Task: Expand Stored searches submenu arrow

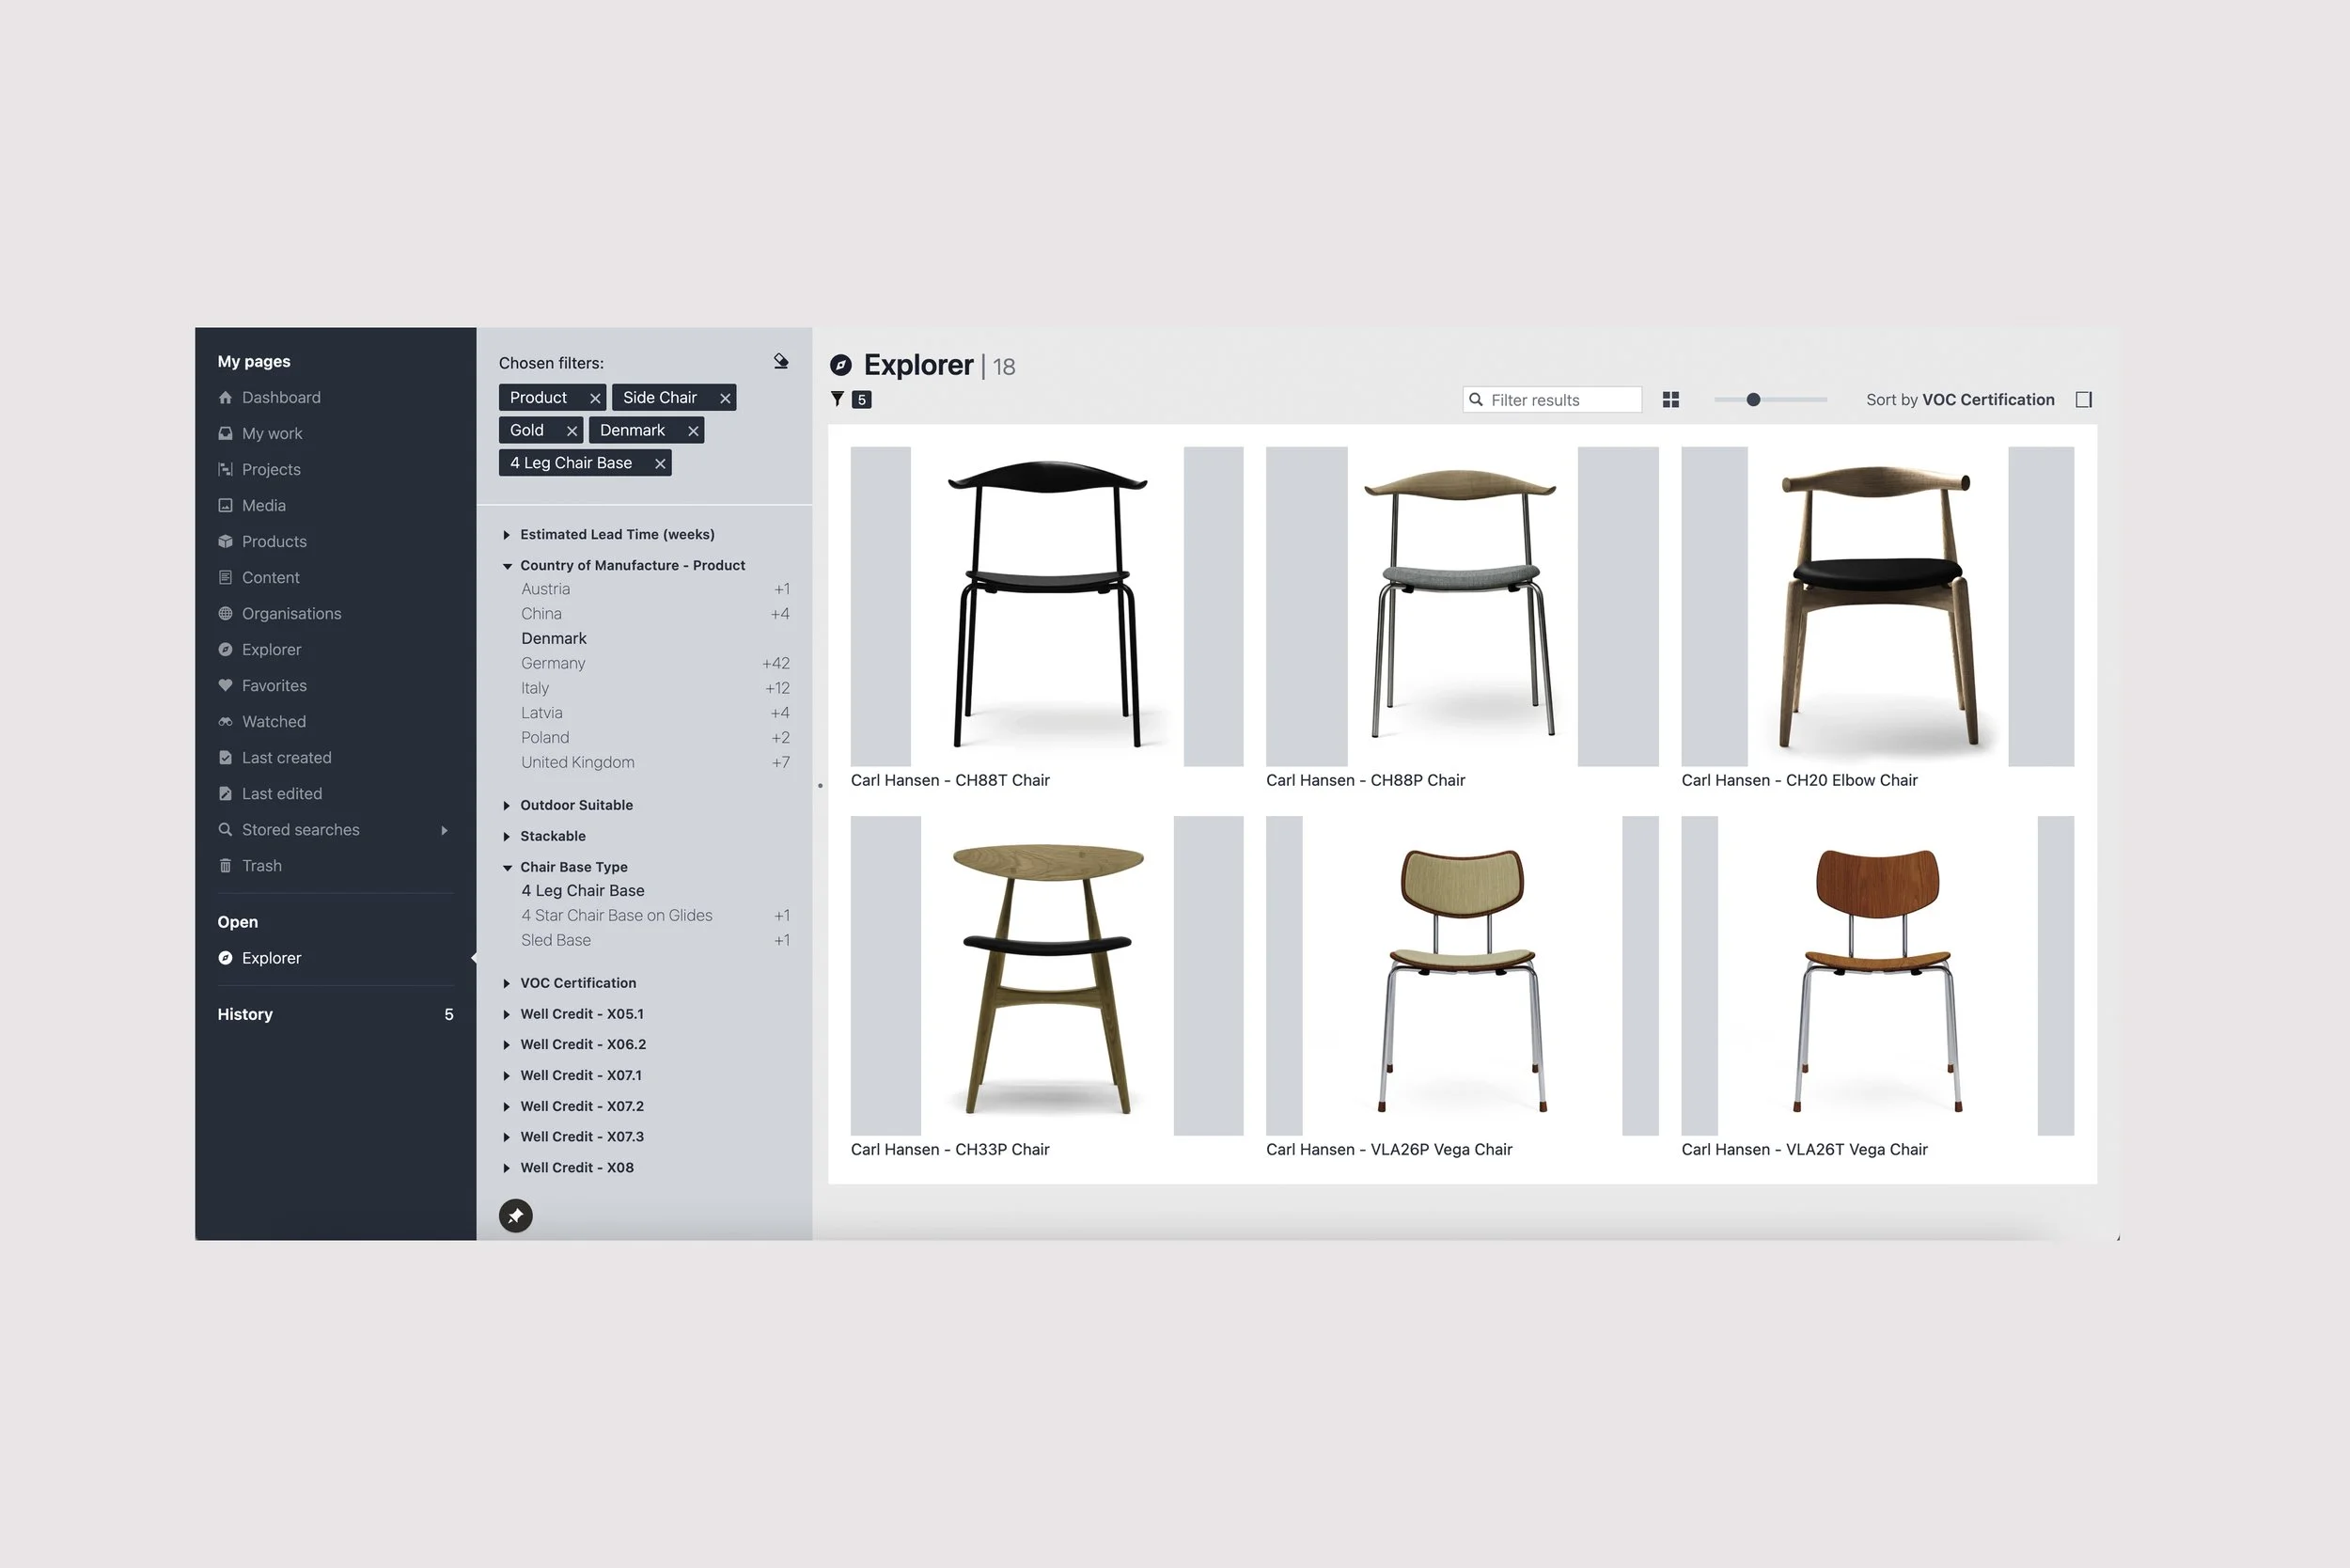Action: point(444,830)
